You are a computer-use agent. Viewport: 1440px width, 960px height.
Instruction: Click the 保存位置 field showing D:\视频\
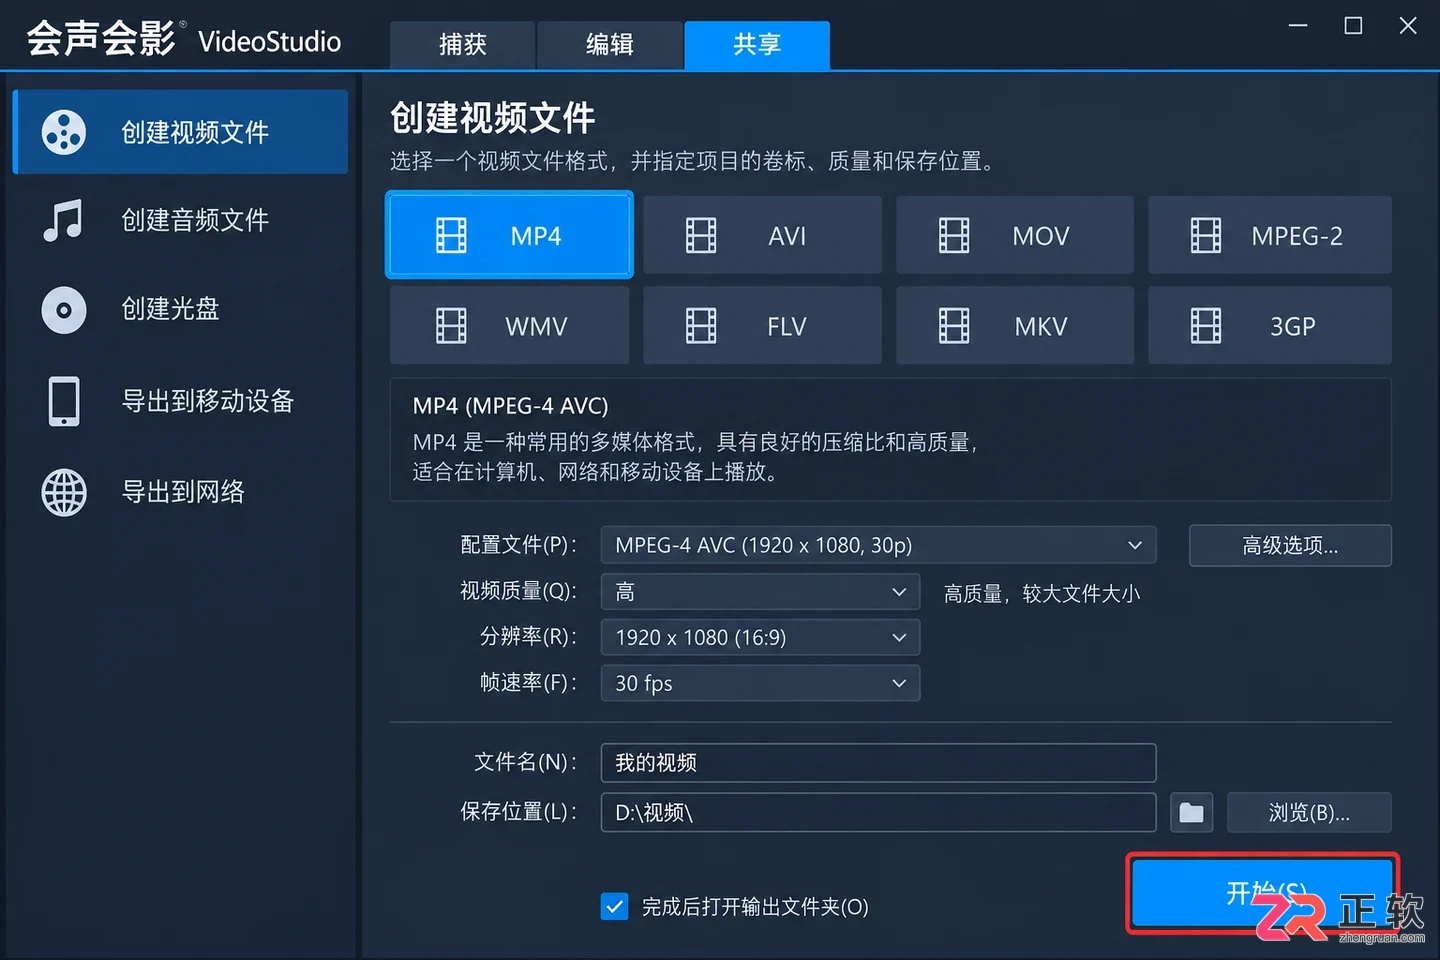878,812
